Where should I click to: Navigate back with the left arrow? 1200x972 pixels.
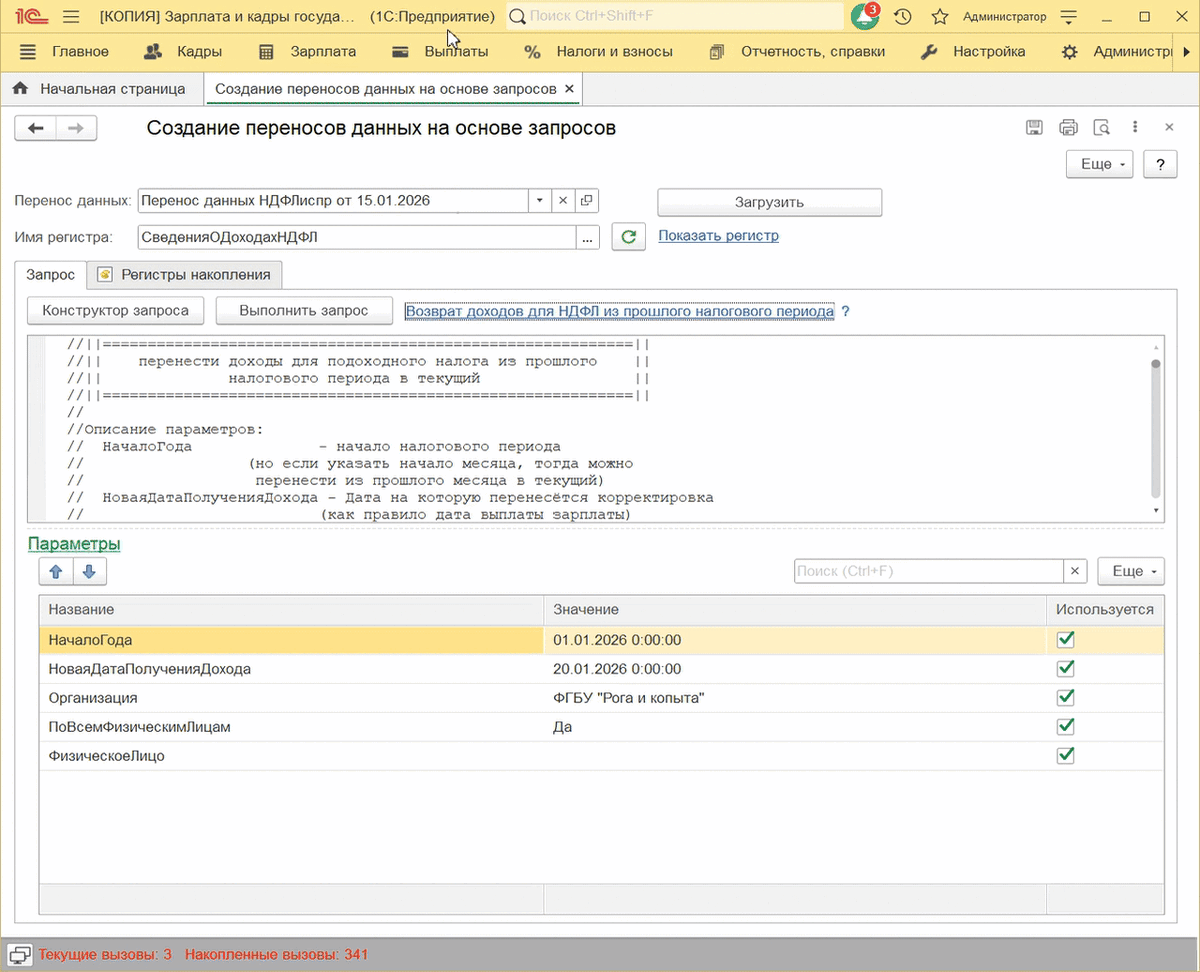pyautogui.click(x=36, y=128)
